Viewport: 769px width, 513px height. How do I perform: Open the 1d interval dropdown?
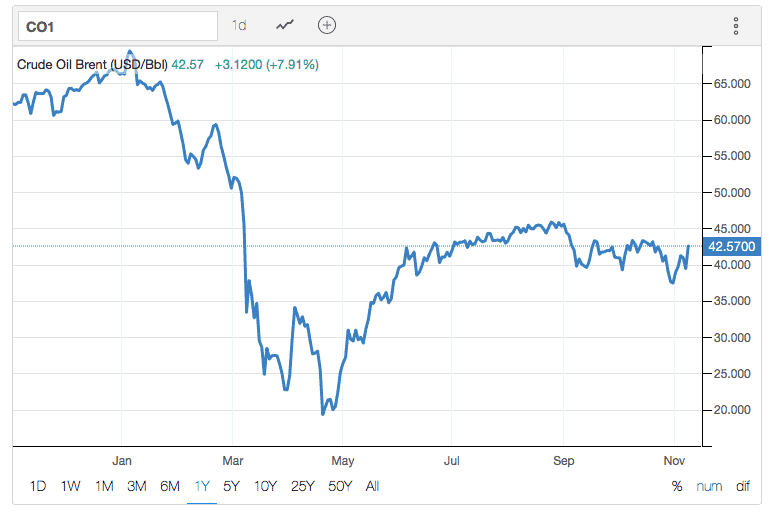click(x=239, y=25)
